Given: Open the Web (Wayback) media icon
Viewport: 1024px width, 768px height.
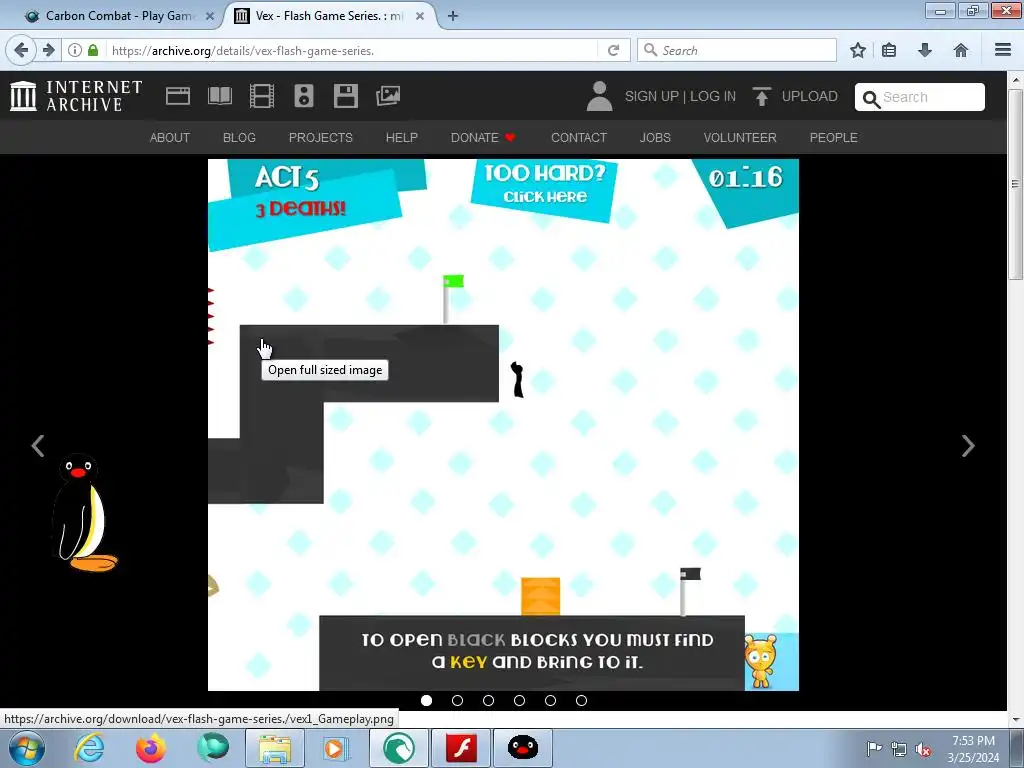Looking at the screenshot, I should click(x=178, y=96).
